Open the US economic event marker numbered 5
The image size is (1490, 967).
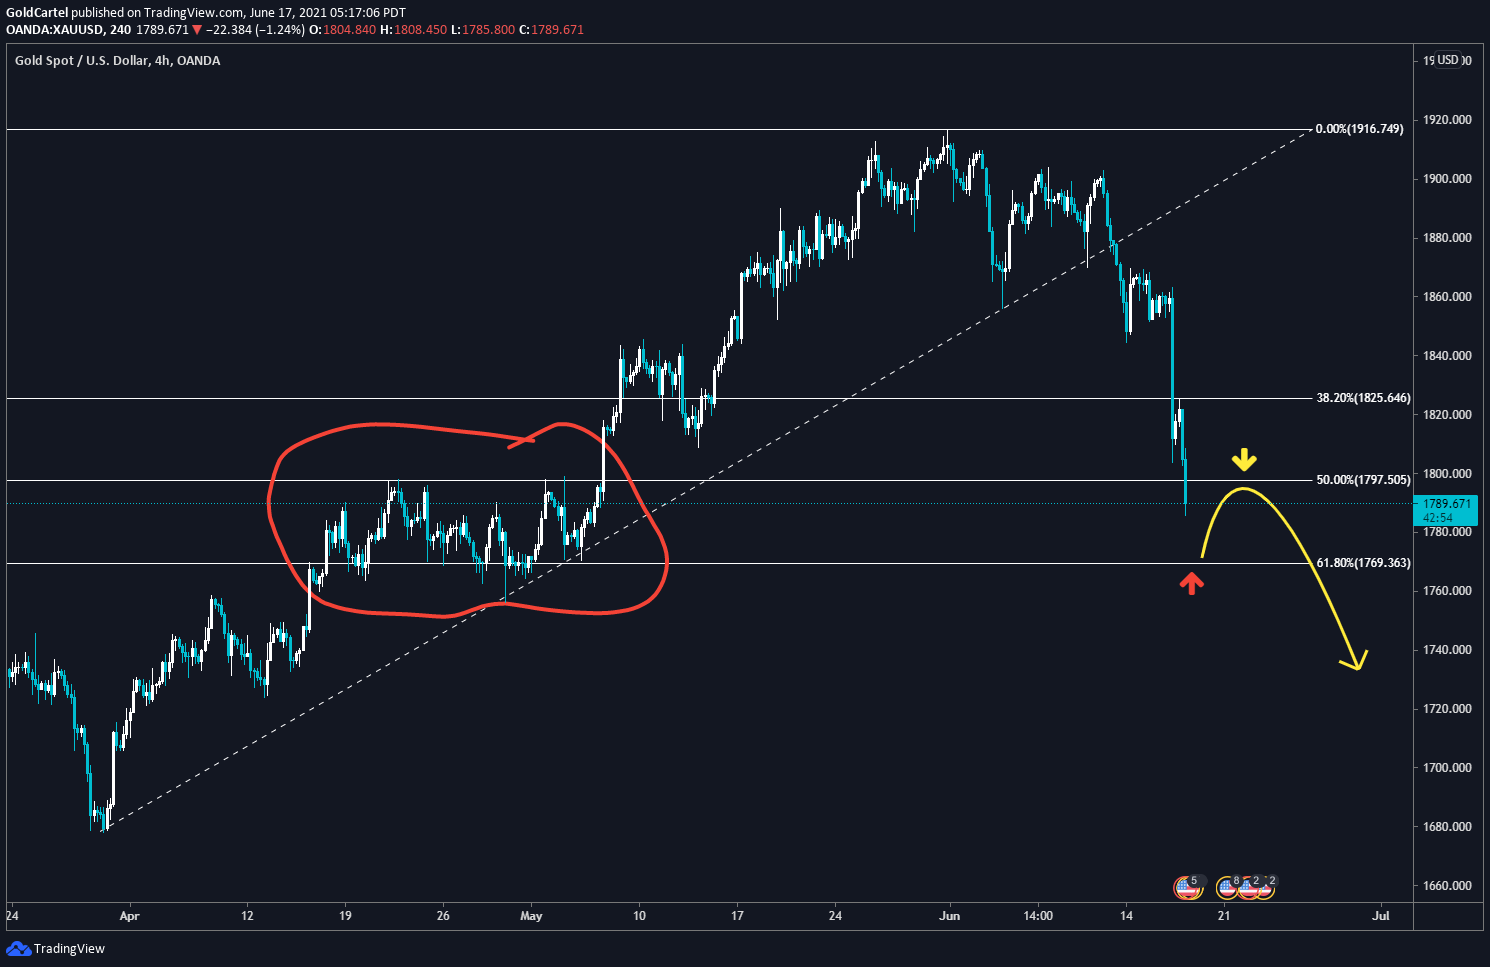point(1187,887)
